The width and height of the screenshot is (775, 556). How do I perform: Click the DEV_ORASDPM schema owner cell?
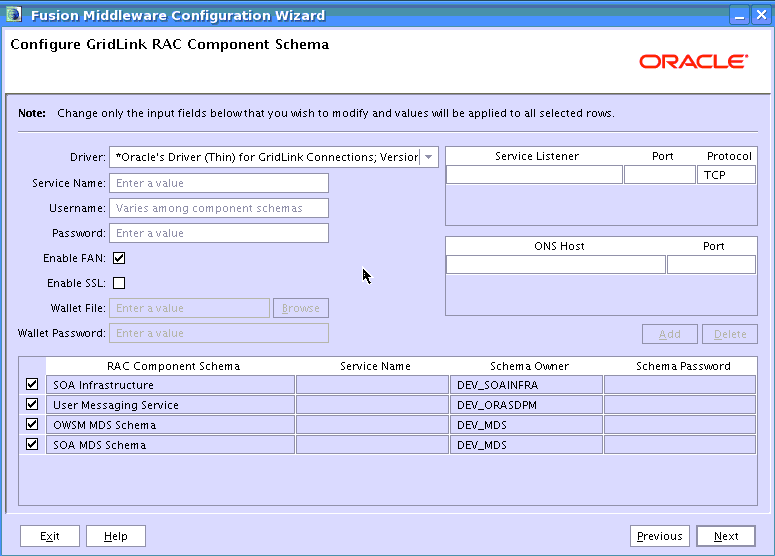coord(526,405)
